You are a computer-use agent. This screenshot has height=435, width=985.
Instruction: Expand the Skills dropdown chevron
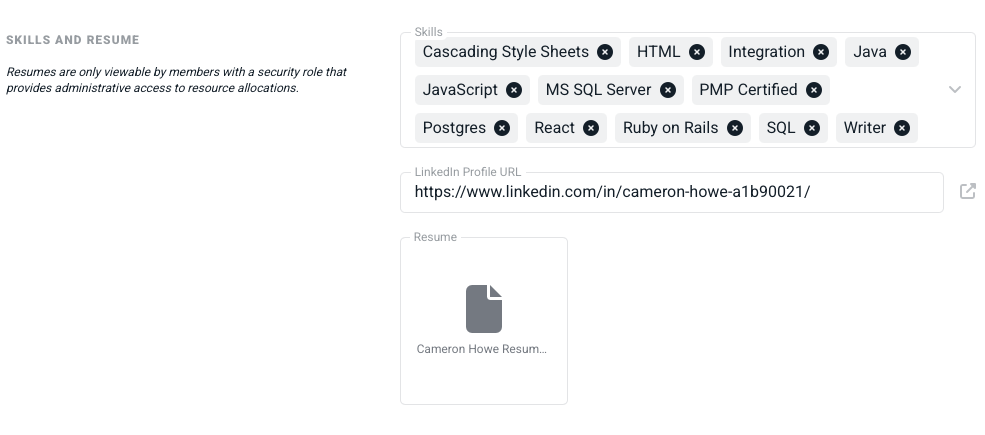[955, 90]
